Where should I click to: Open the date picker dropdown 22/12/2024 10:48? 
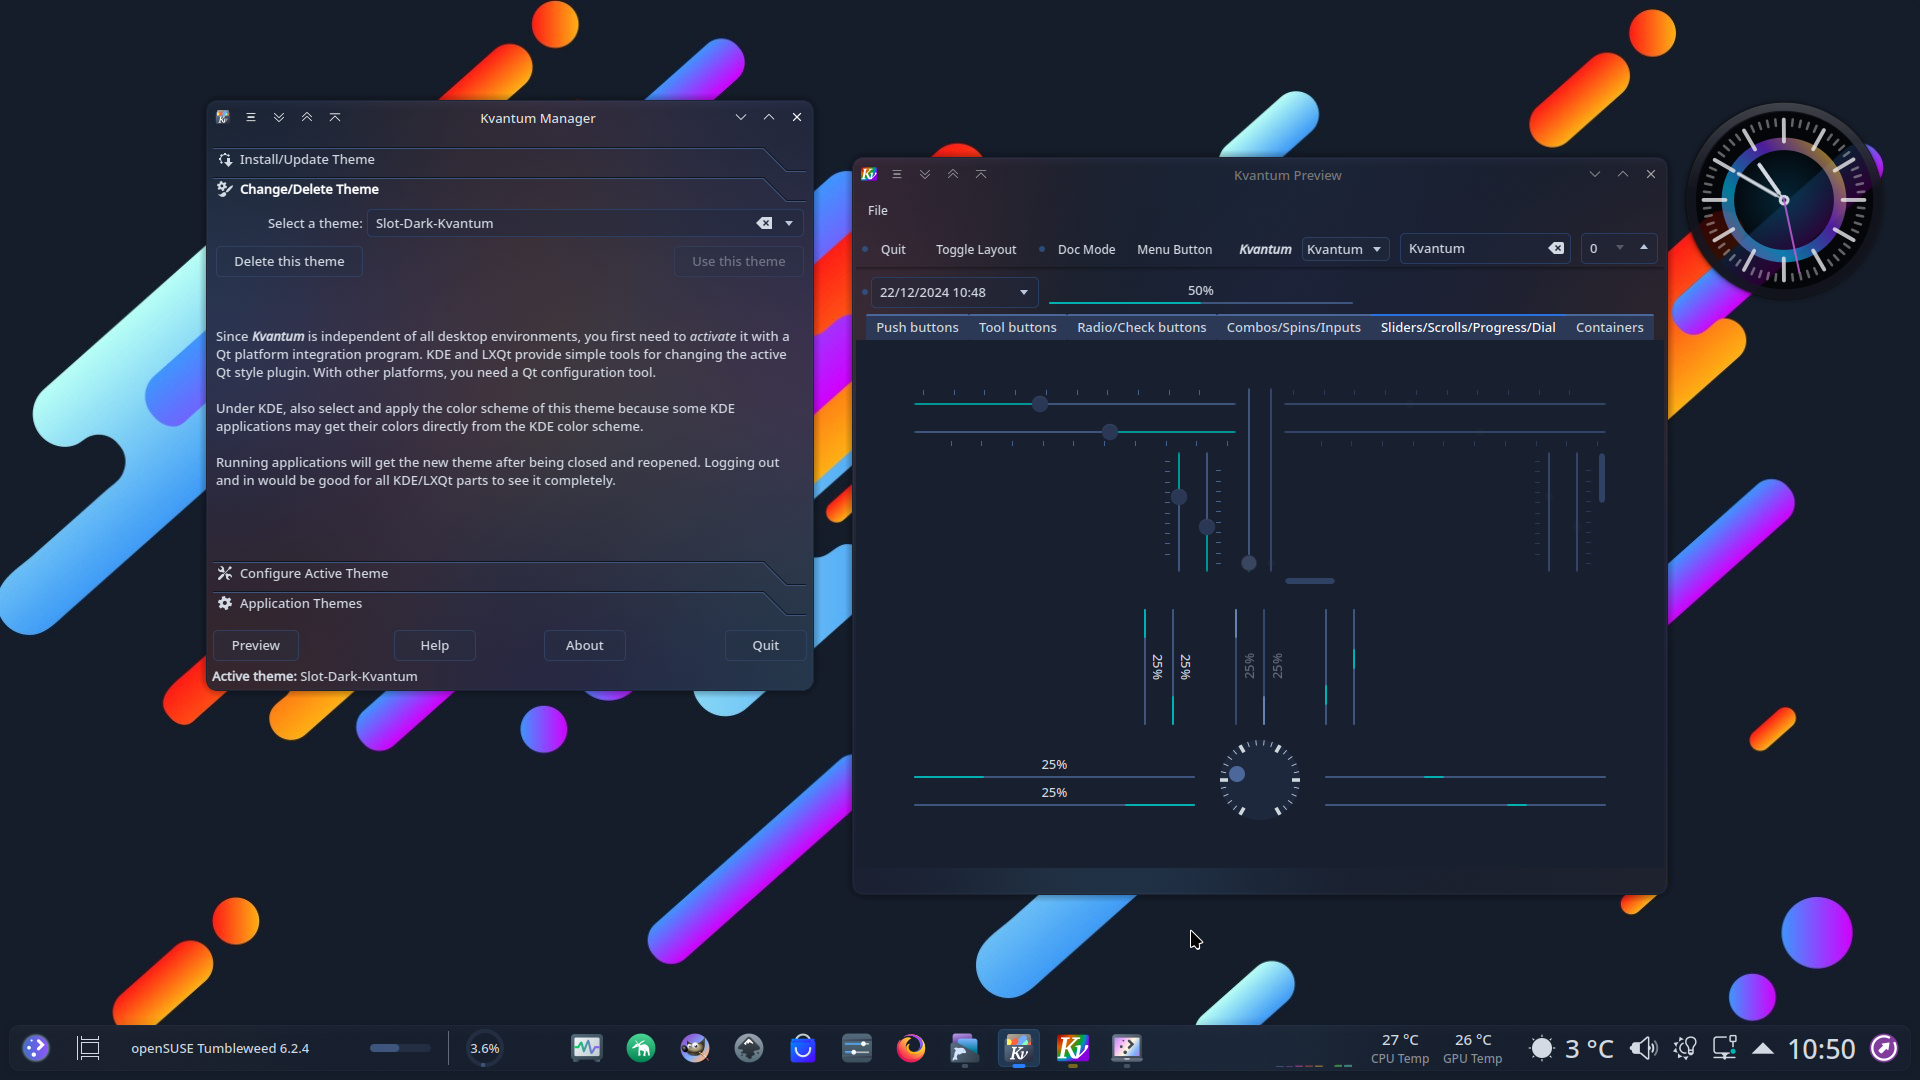(x=1024, y=292)
